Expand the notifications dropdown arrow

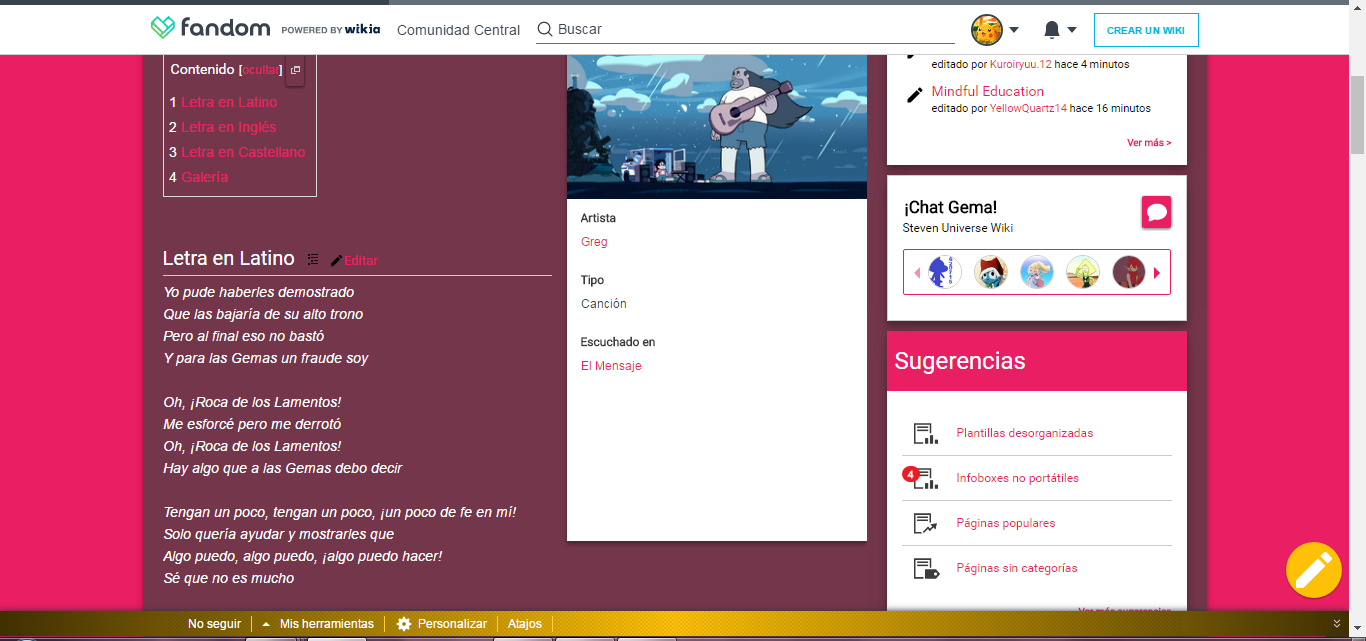point(1072,30)
